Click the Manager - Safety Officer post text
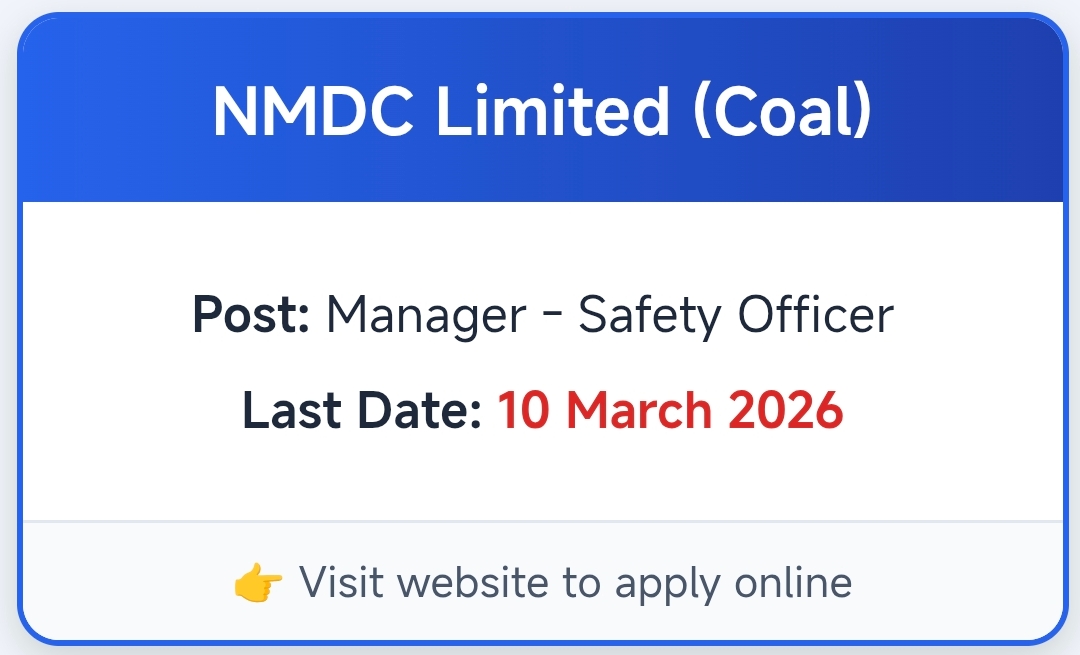This screenshot has height=655, width=1080. (609, 316)
